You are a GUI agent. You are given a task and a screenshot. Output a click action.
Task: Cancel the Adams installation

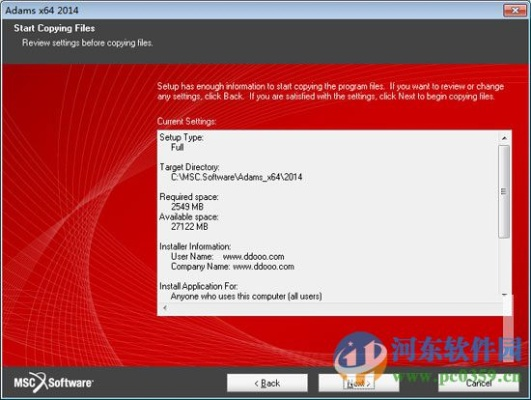tap(479, 383)
